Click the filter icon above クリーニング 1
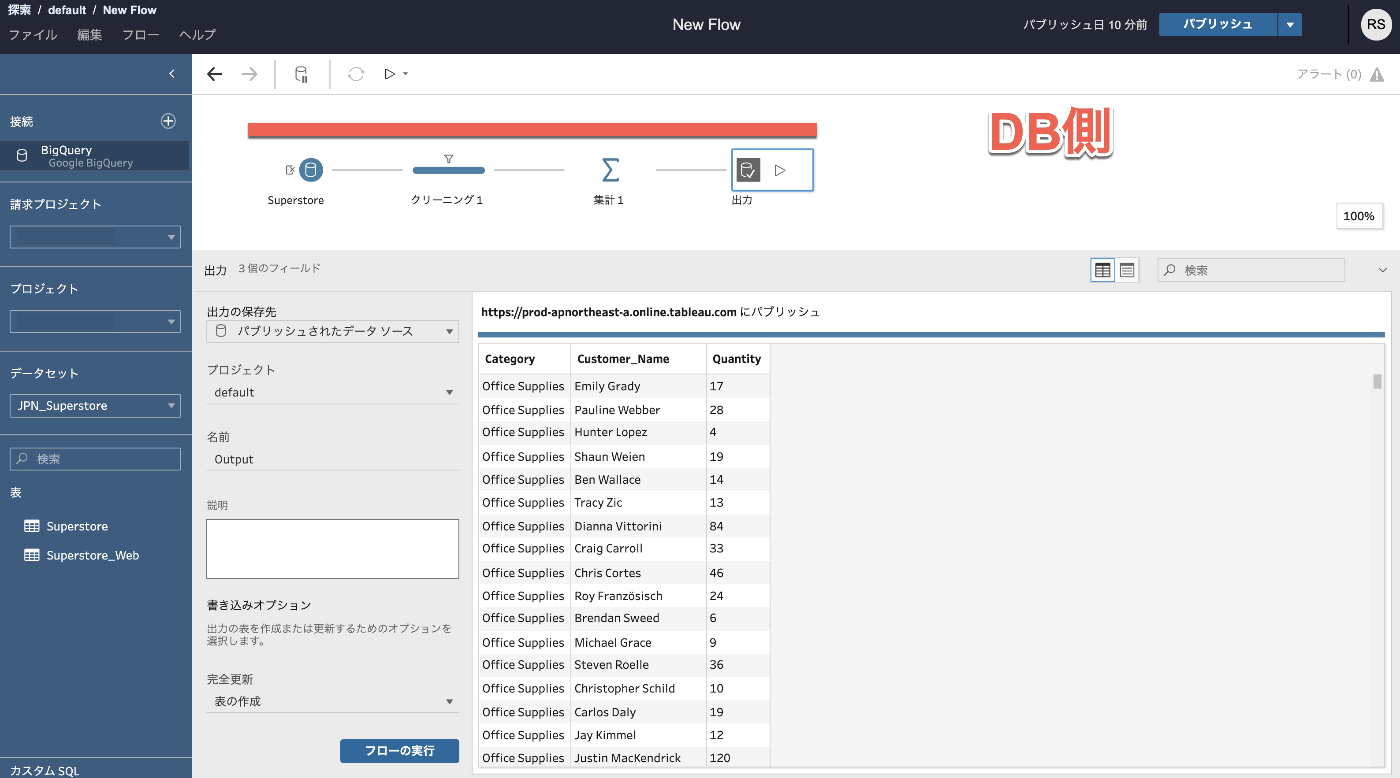Viewport: 1400px width, 778px height. point(449,158)
